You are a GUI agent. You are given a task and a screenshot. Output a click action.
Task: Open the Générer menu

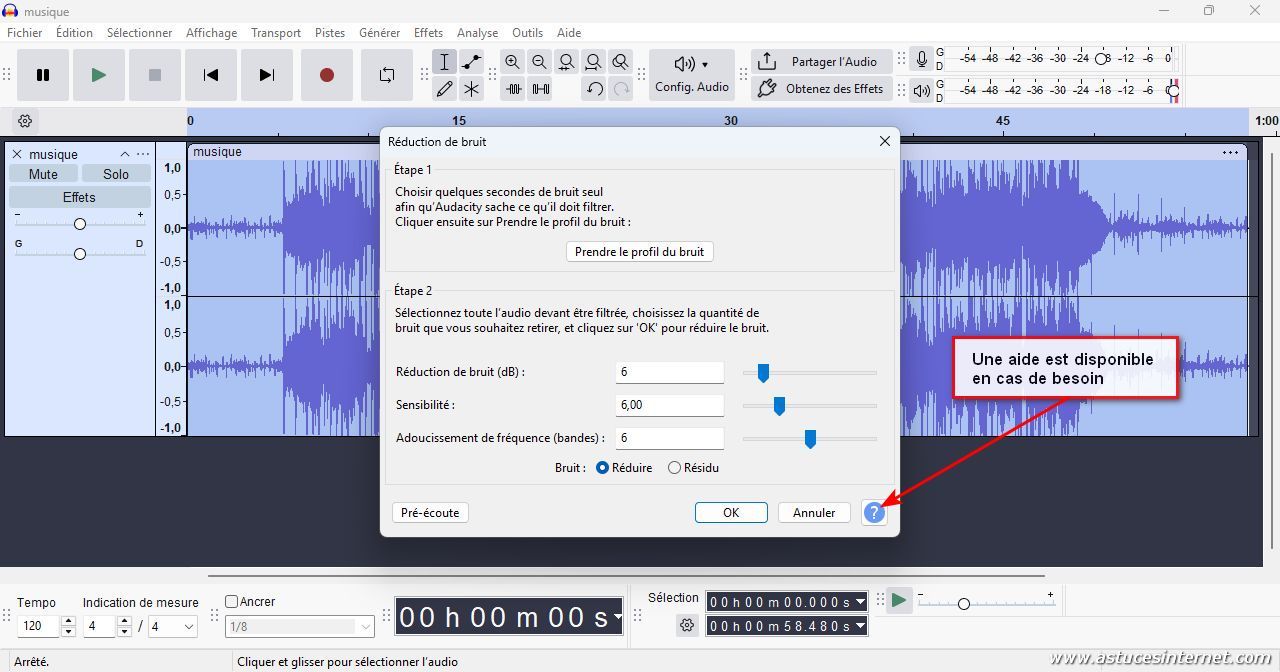coord(379,33)
